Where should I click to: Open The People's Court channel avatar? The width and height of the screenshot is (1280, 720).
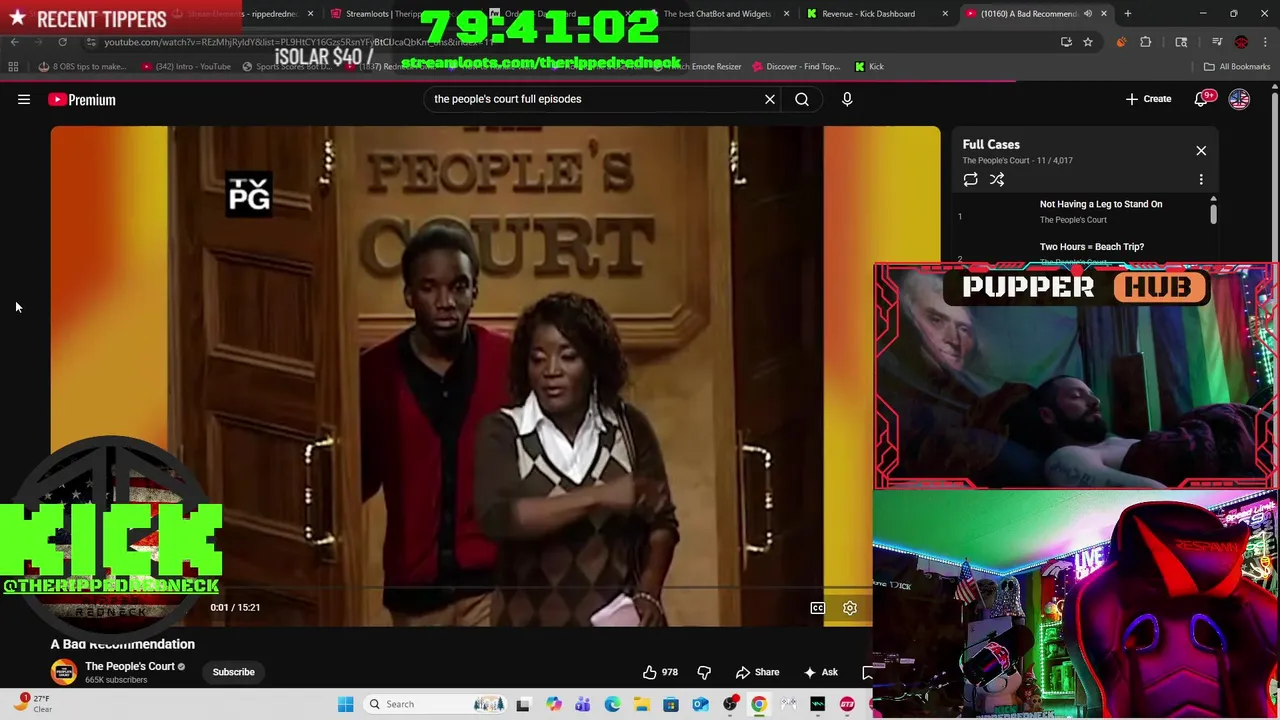point(64,672)
